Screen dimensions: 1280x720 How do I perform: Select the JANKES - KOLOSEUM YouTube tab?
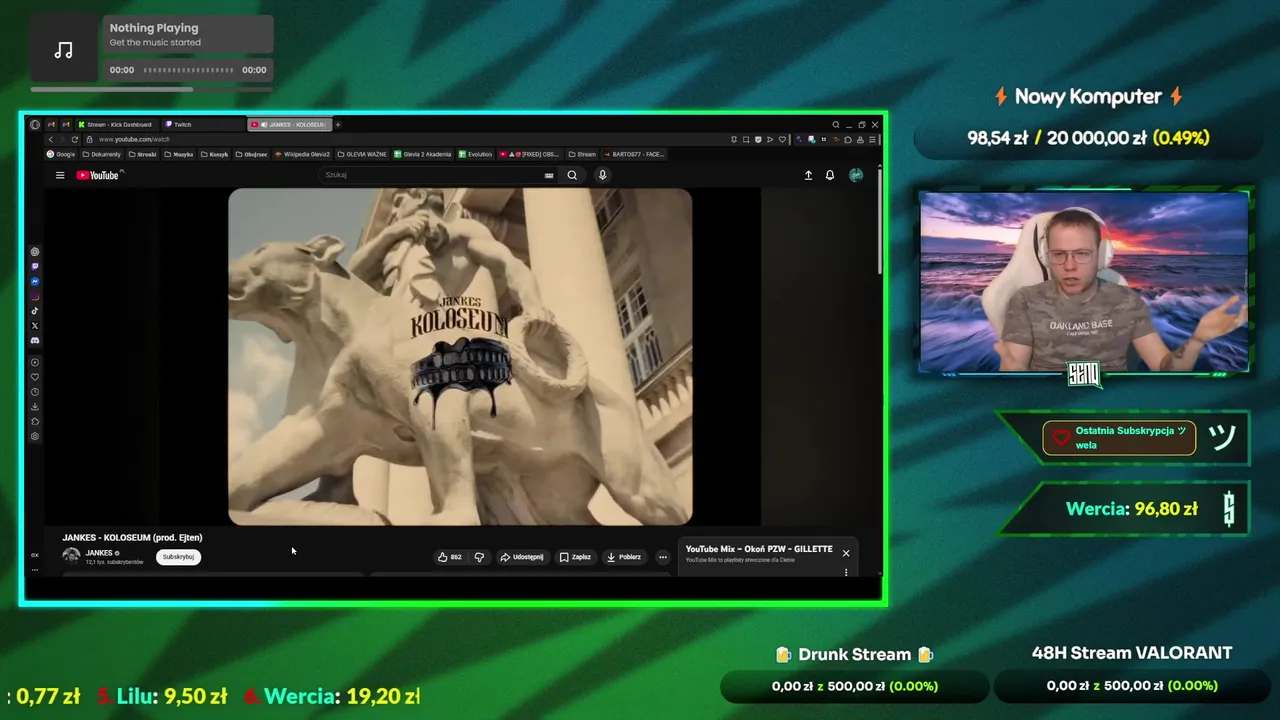click(x=290, y=125)
